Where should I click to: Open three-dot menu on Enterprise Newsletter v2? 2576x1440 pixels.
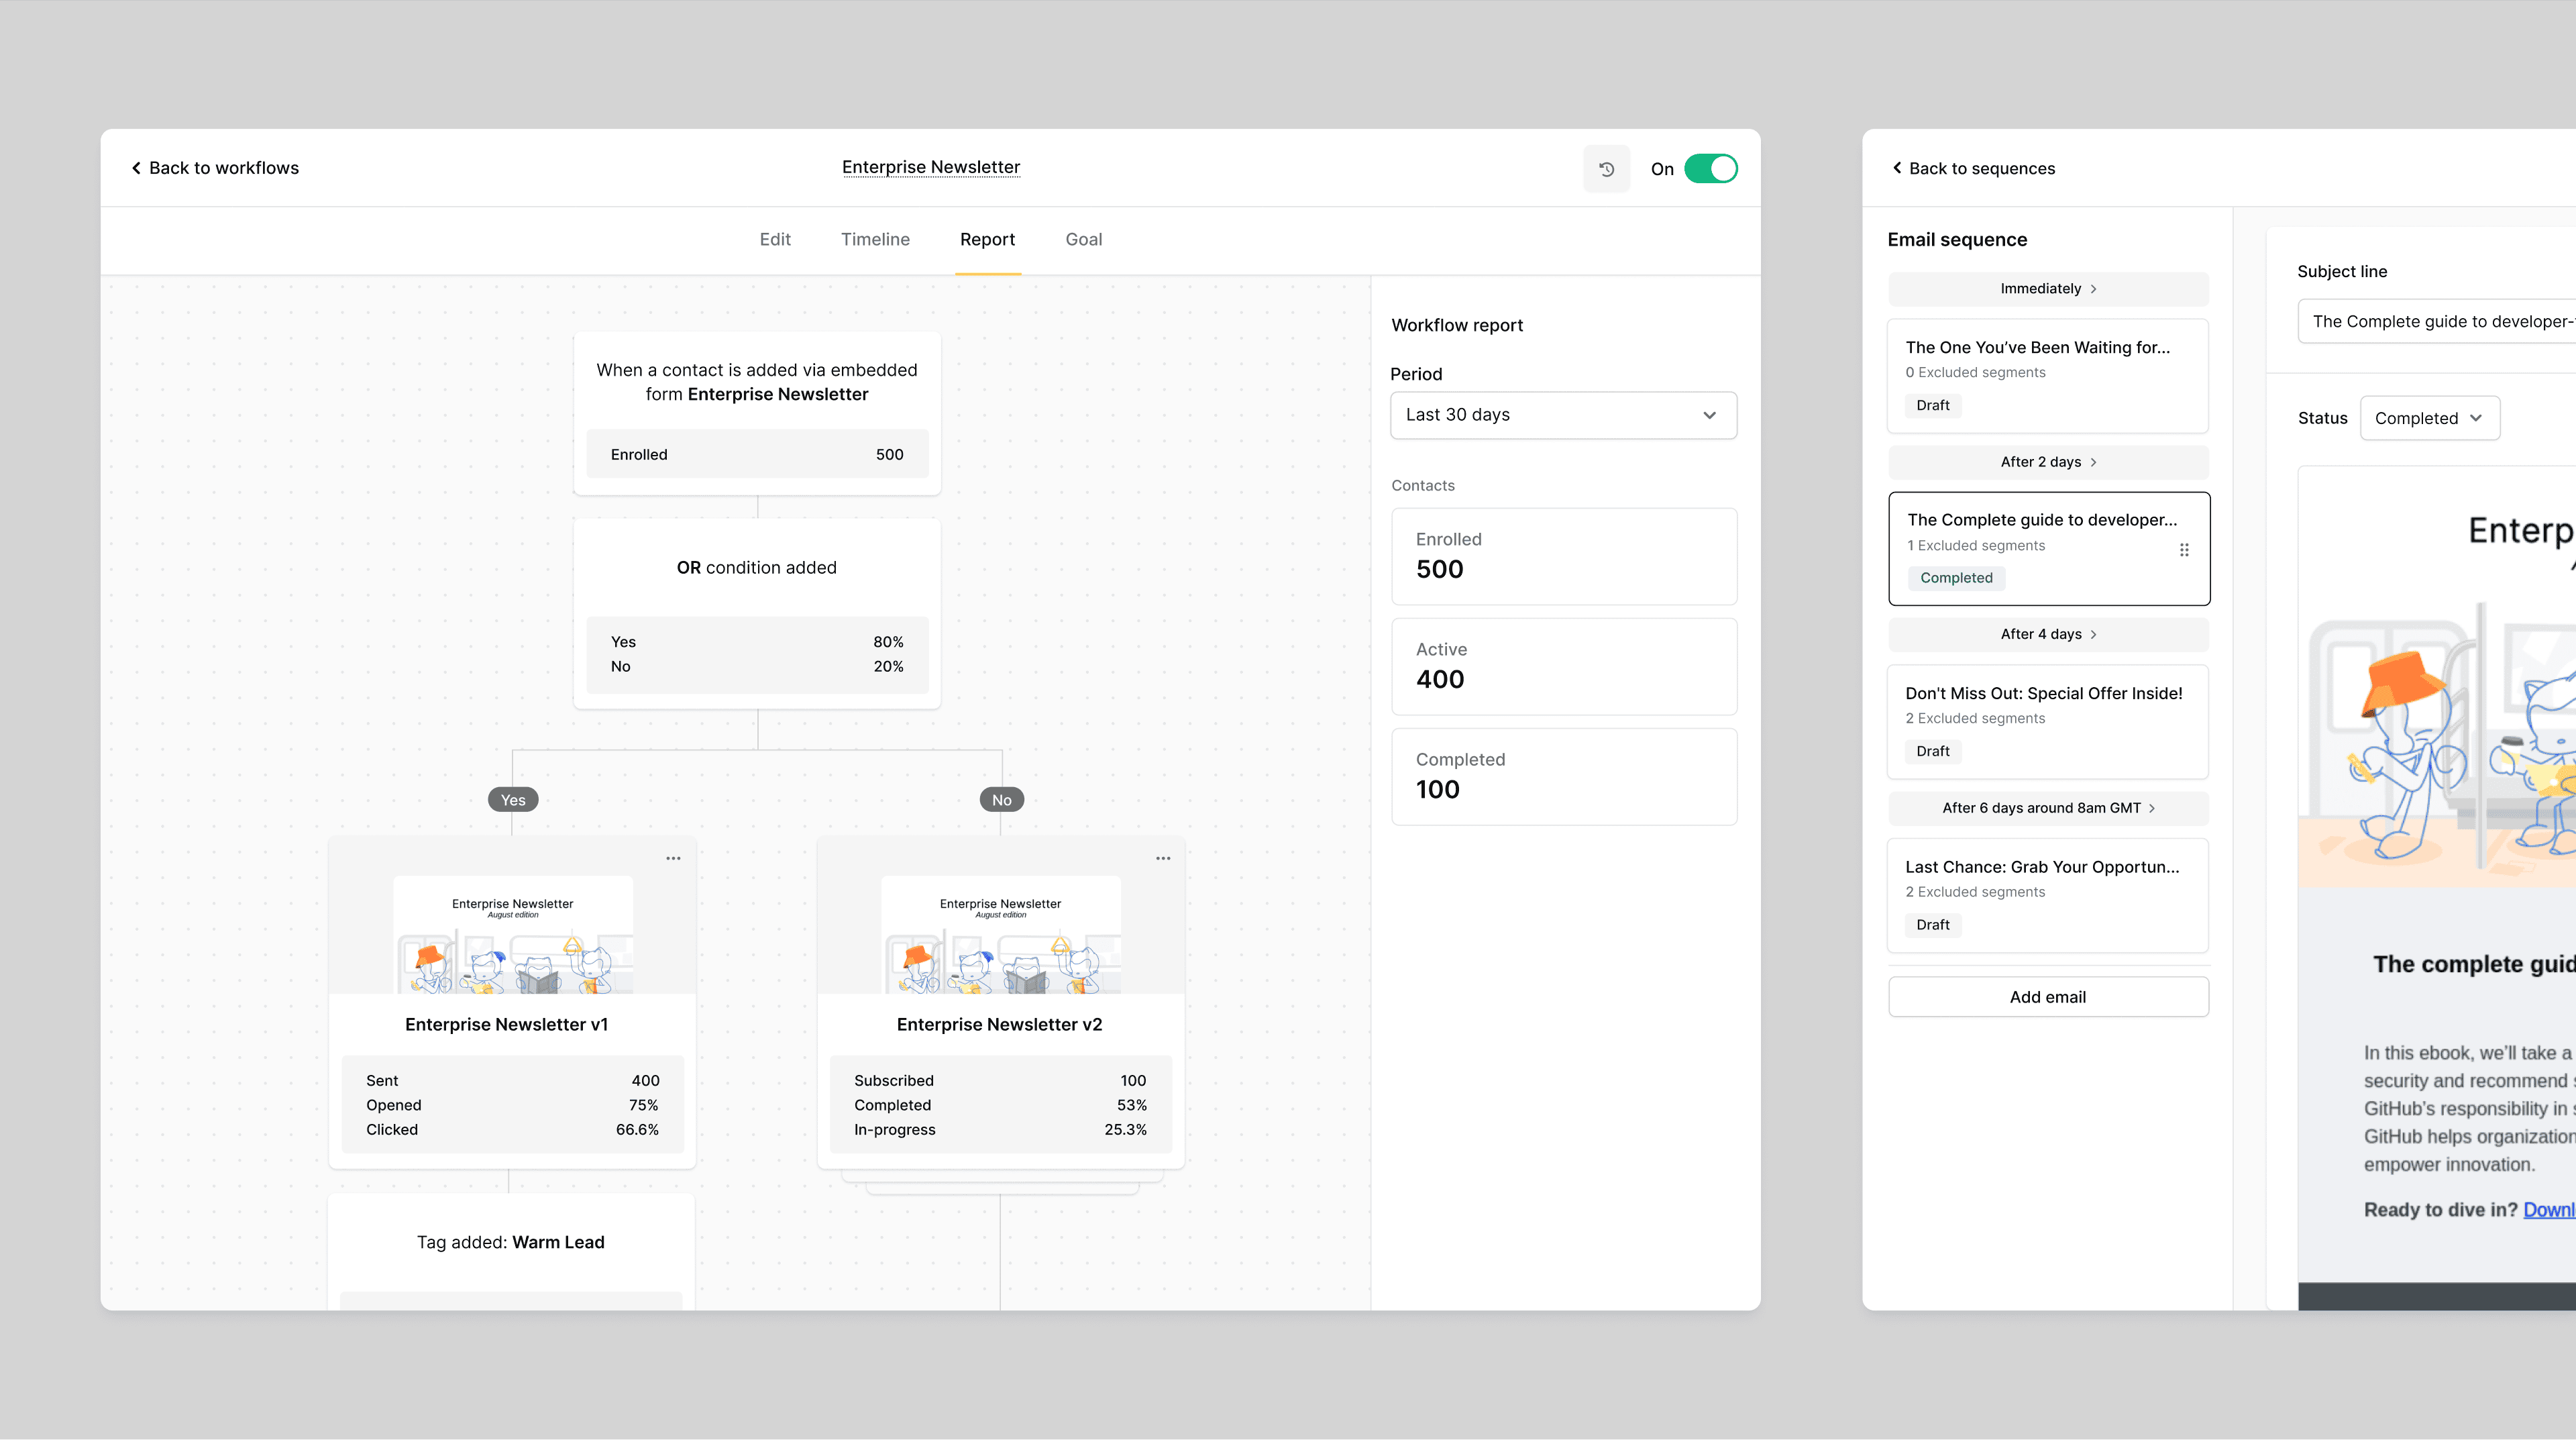1163,858
